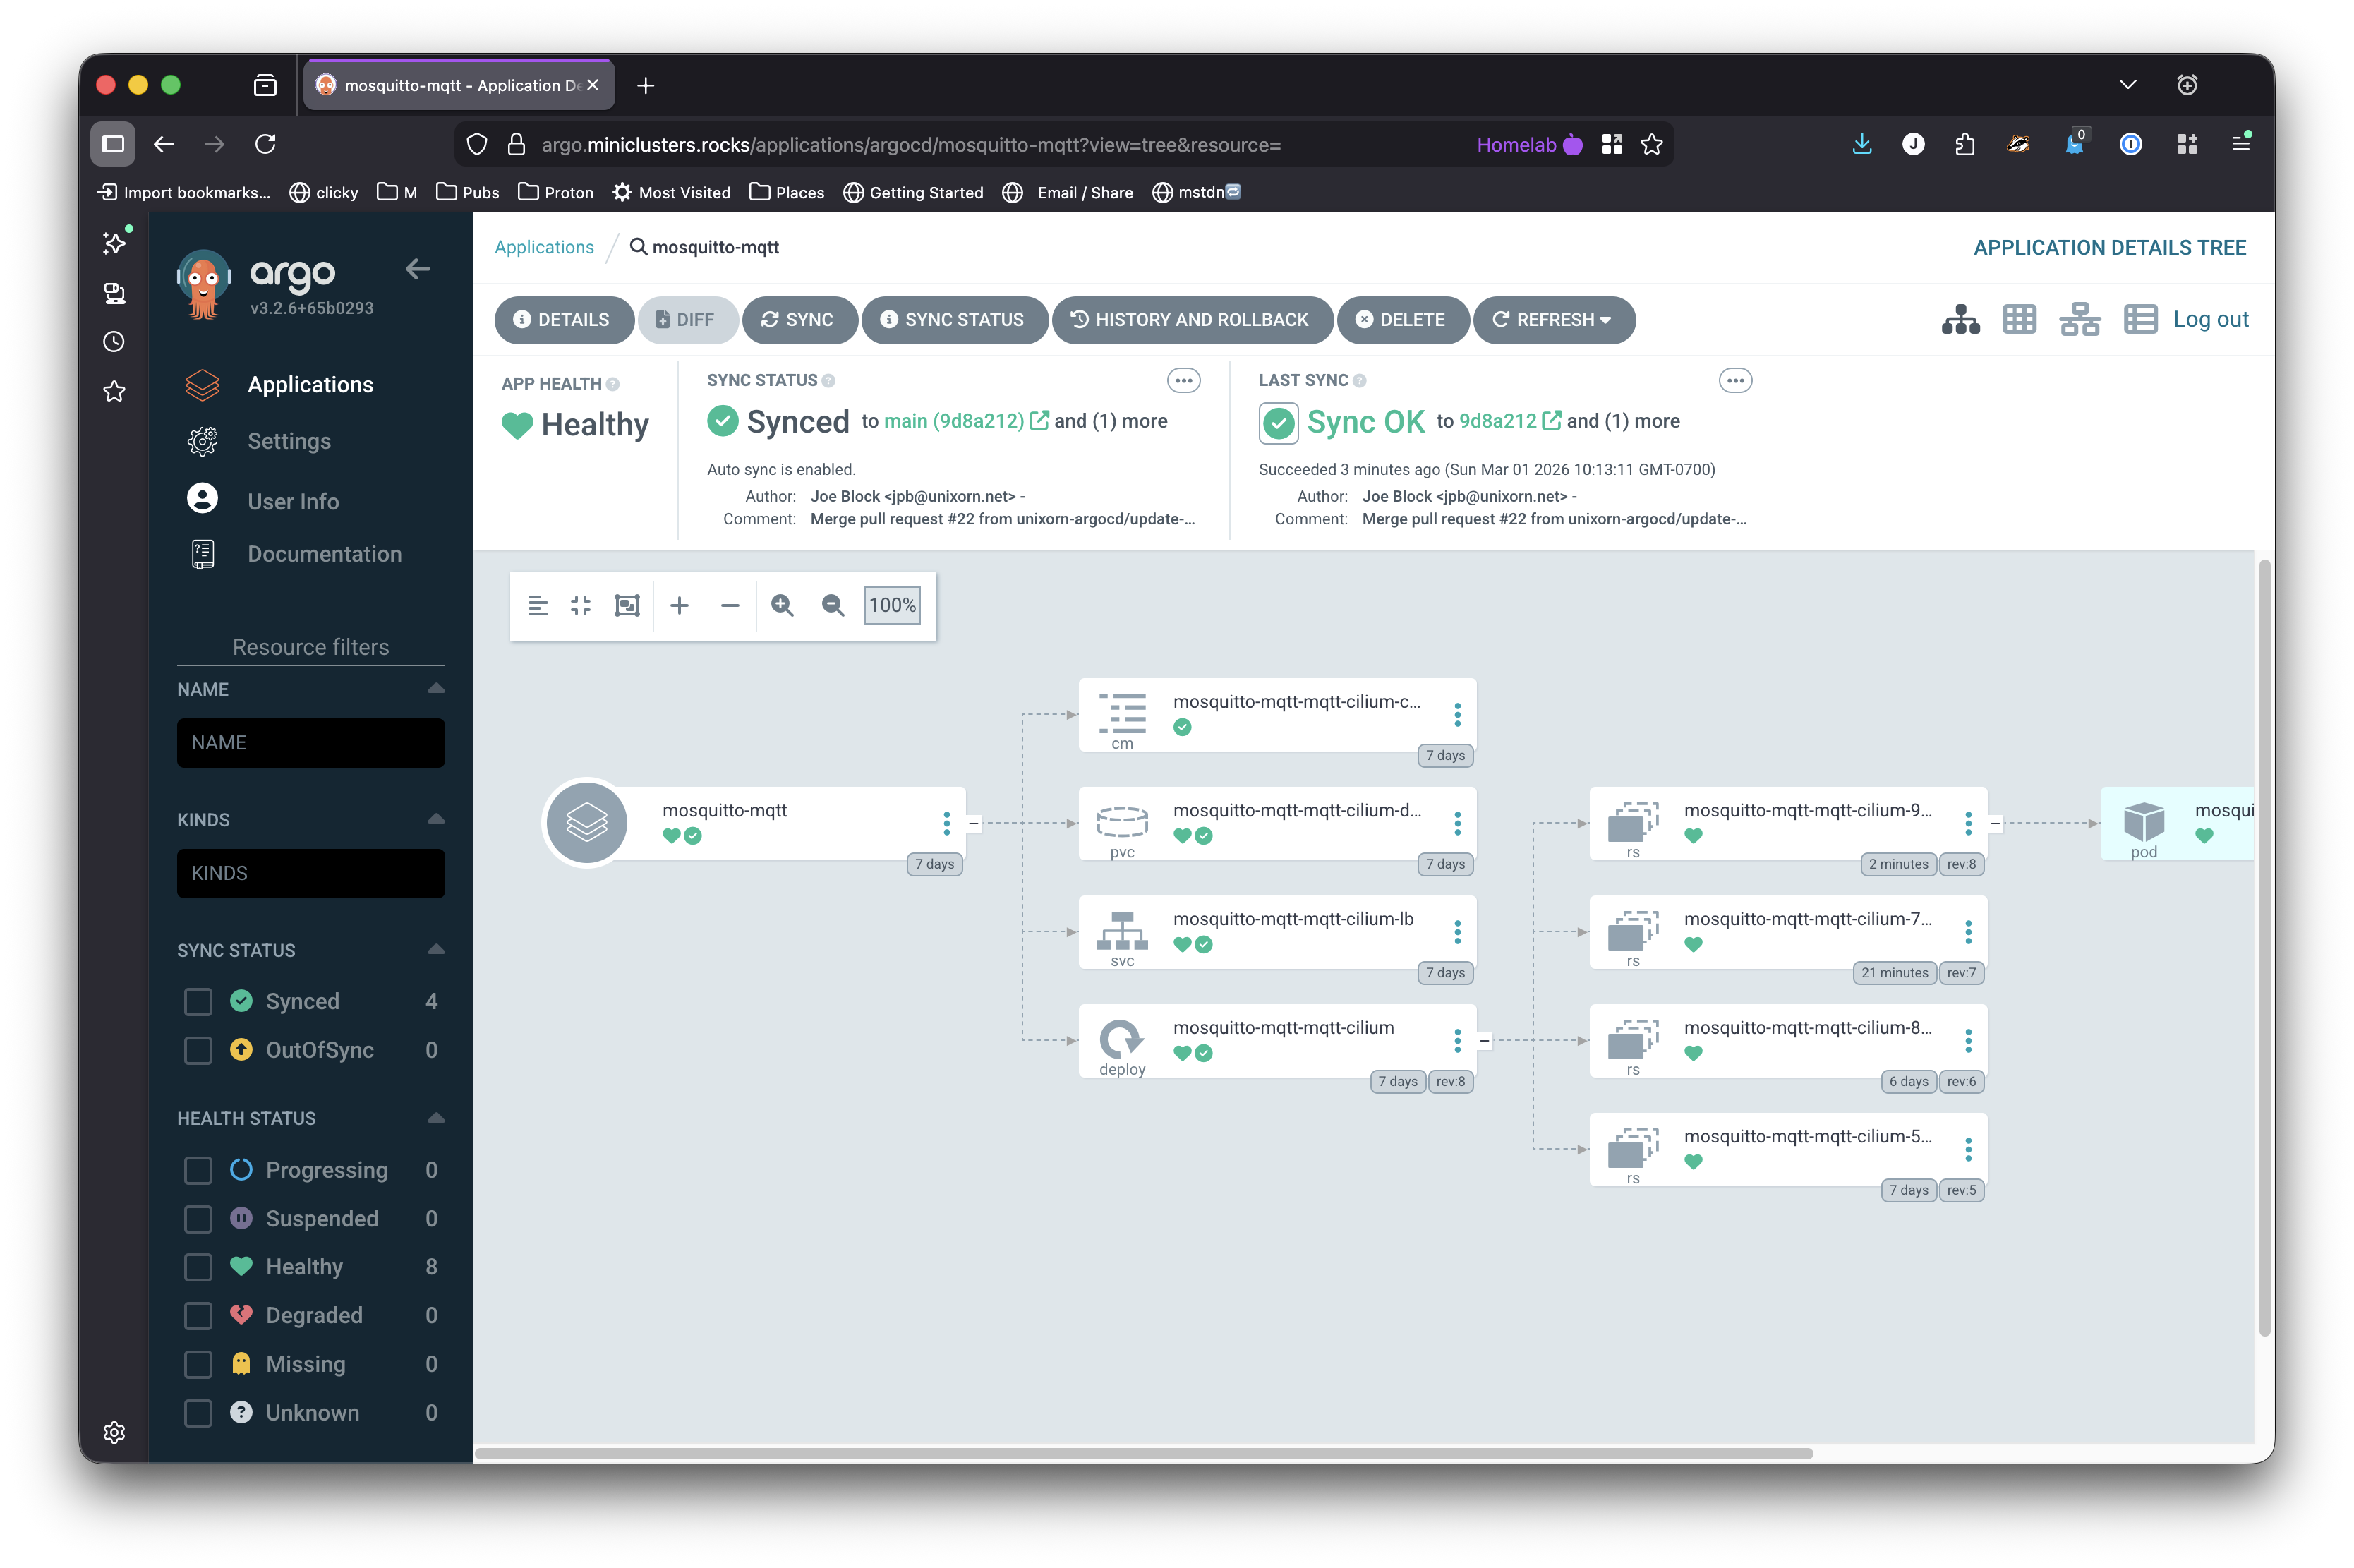Open kebab menu of mosquitto-mqtt-mqtt-cilium-lb service
The image size is (2354, 1568).
(1457, 932)
